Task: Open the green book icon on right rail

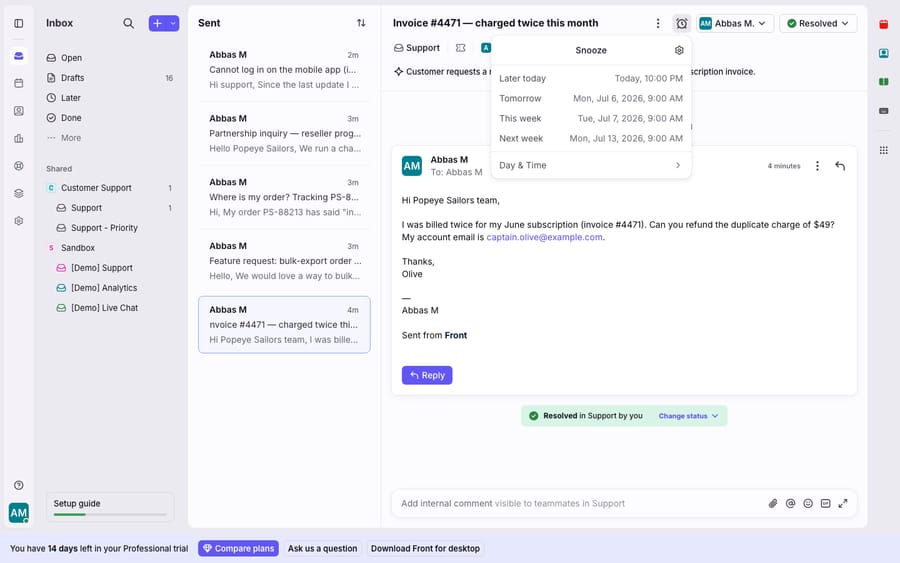Action: [884, 81]
